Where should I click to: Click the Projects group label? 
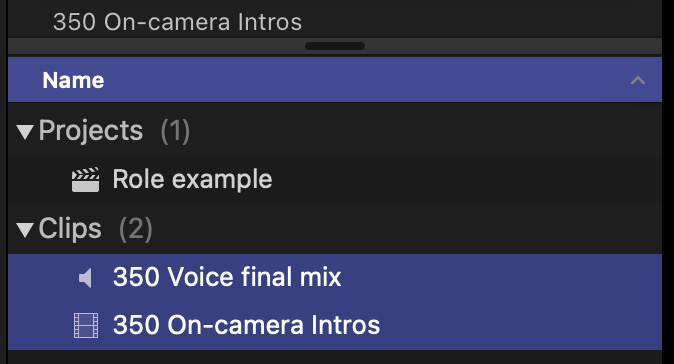pos(91,130)
